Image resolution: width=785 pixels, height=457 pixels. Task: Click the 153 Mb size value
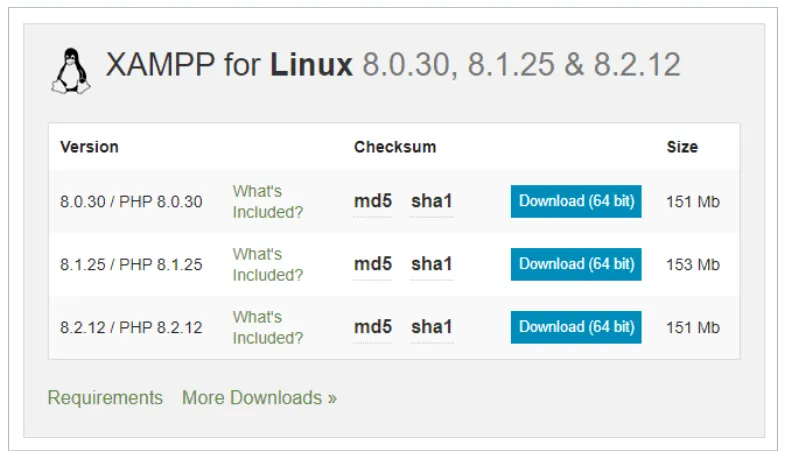click(x=693, y=264)
